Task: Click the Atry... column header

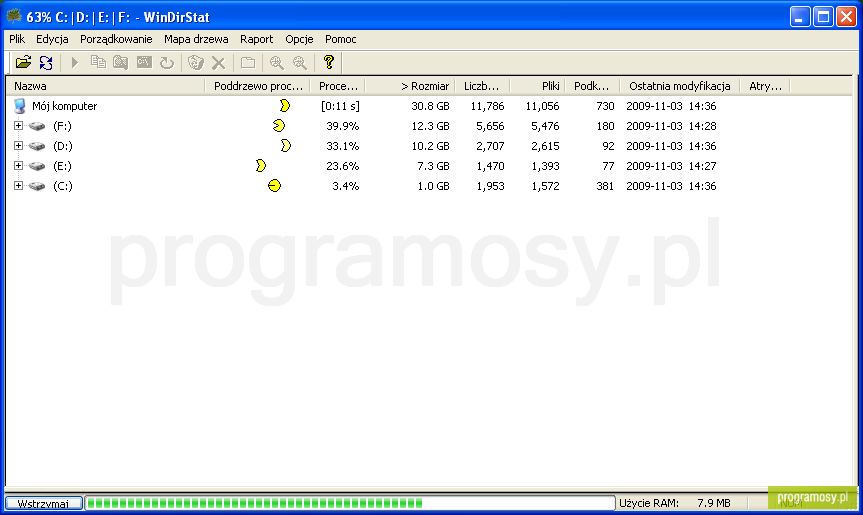Action: pyautogui.click(x=765, y=86)
